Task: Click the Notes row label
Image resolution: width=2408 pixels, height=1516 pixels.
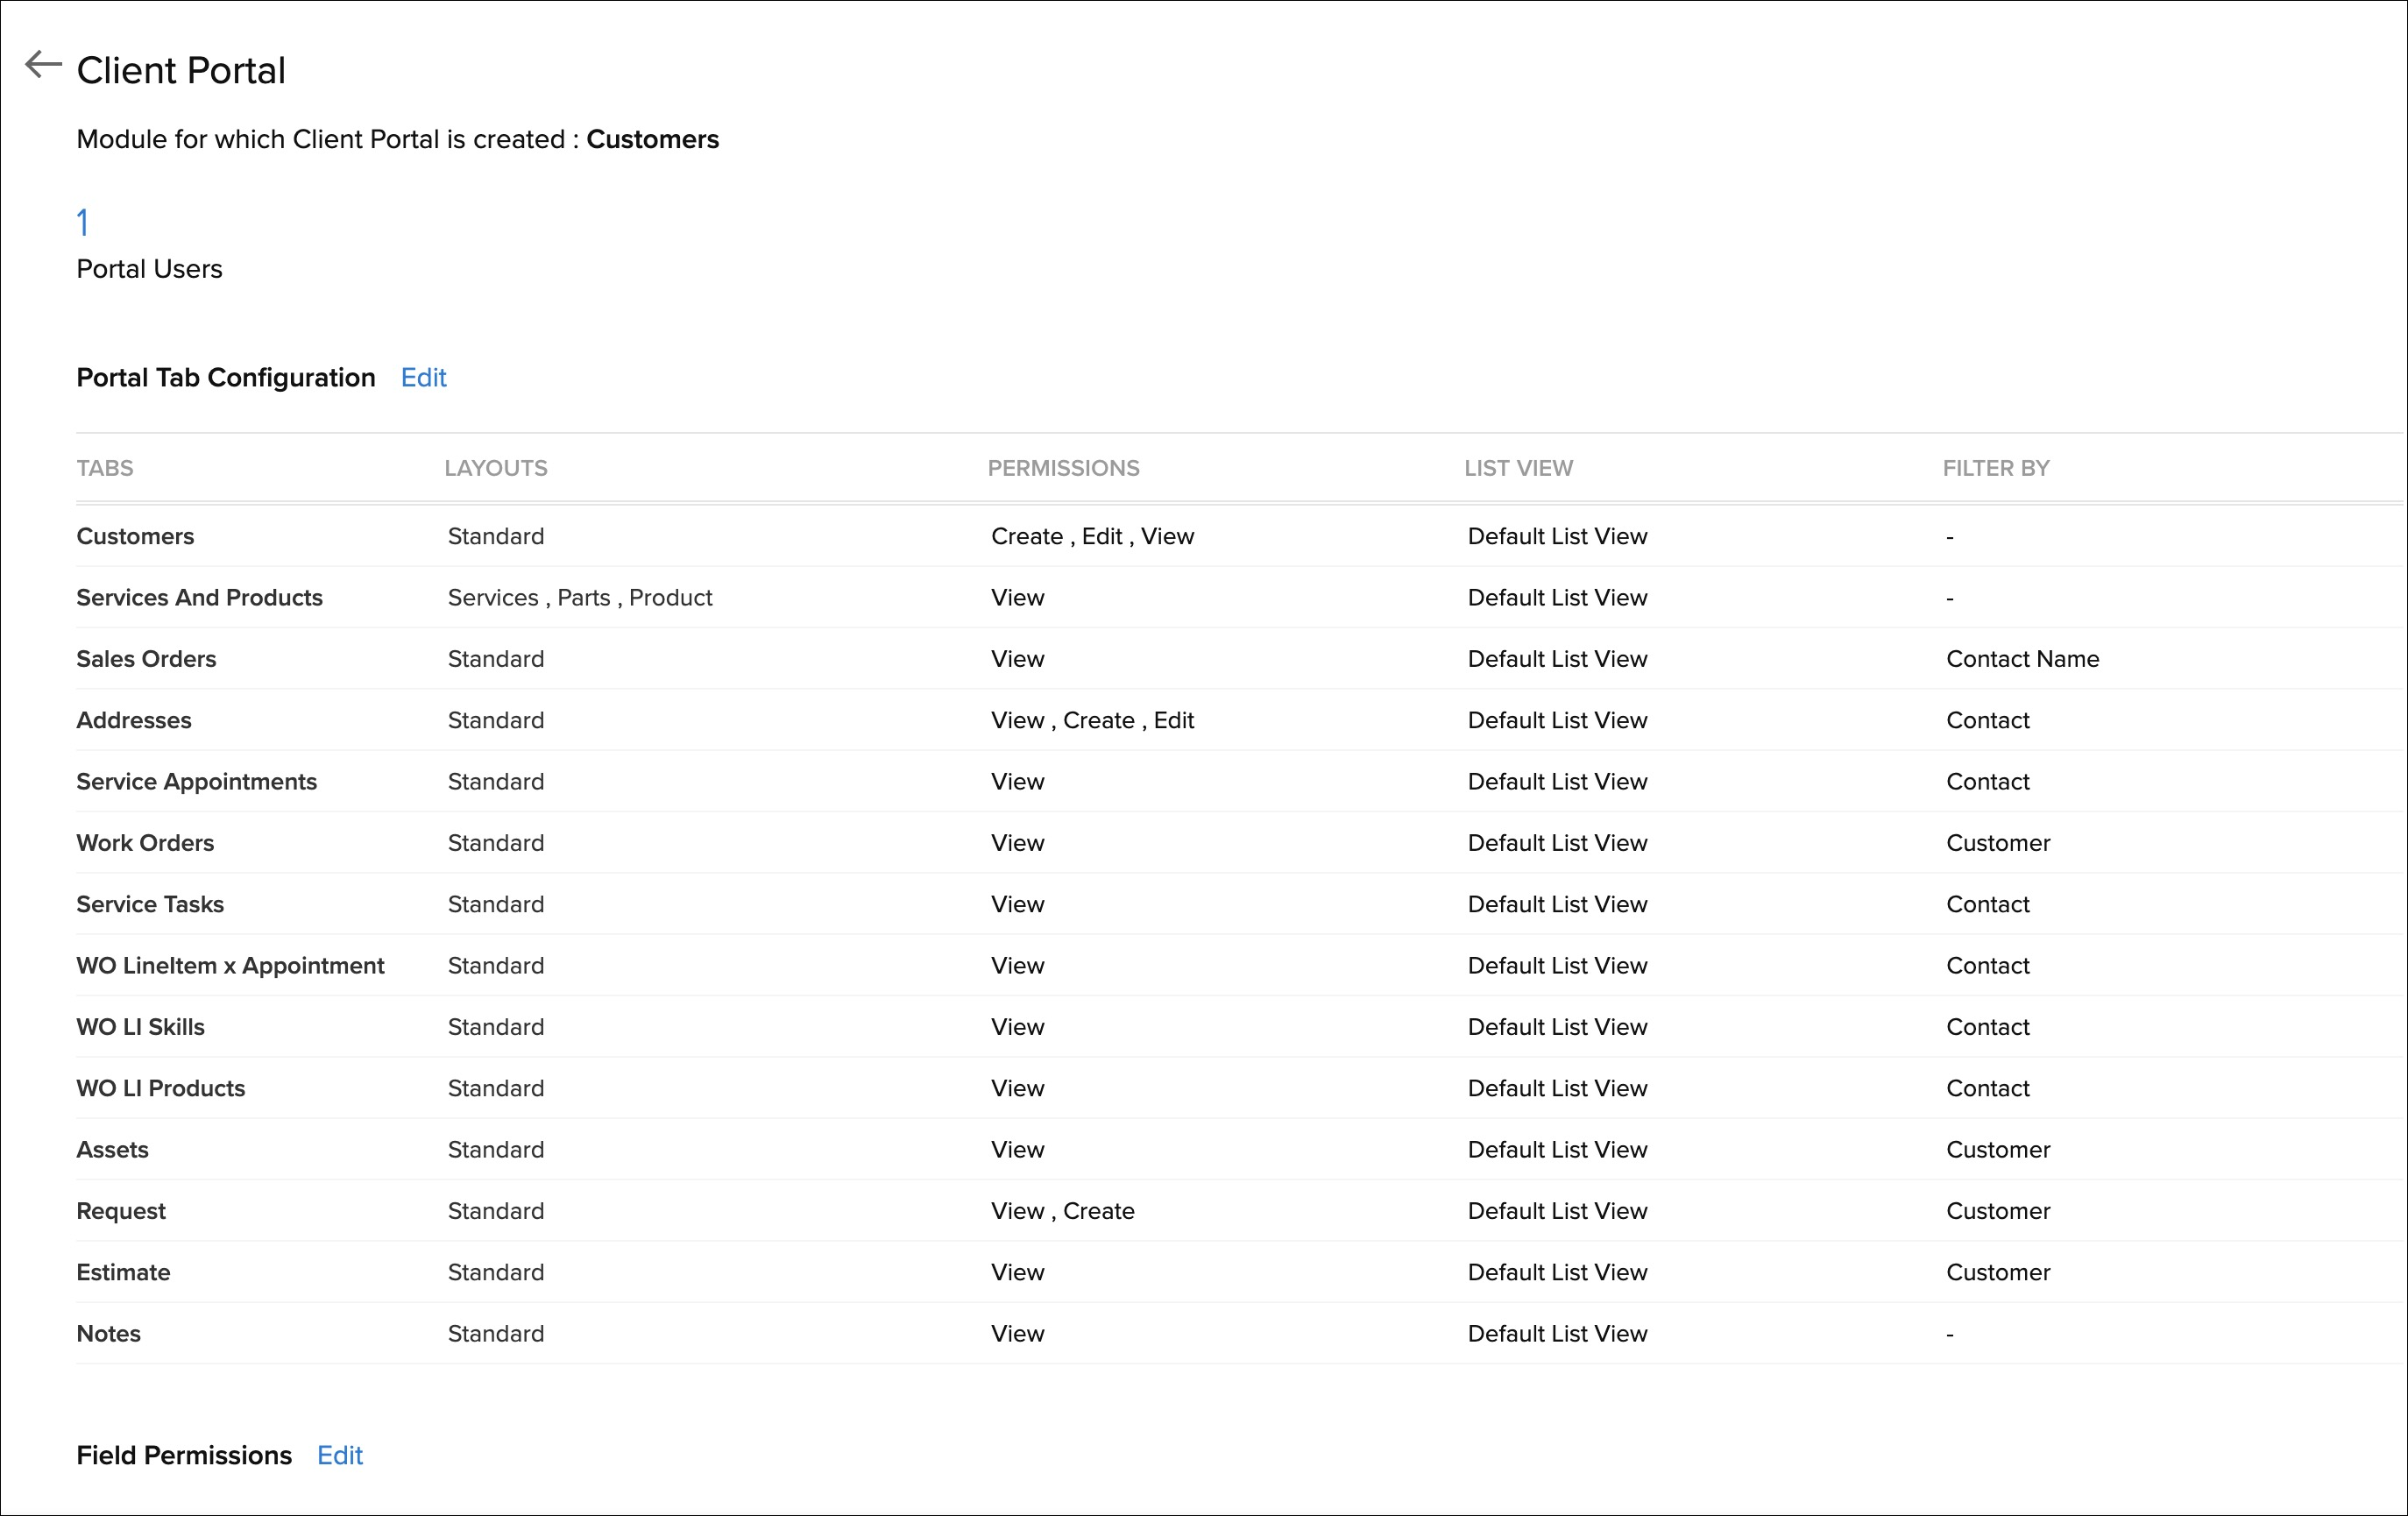Action: 108,1334
